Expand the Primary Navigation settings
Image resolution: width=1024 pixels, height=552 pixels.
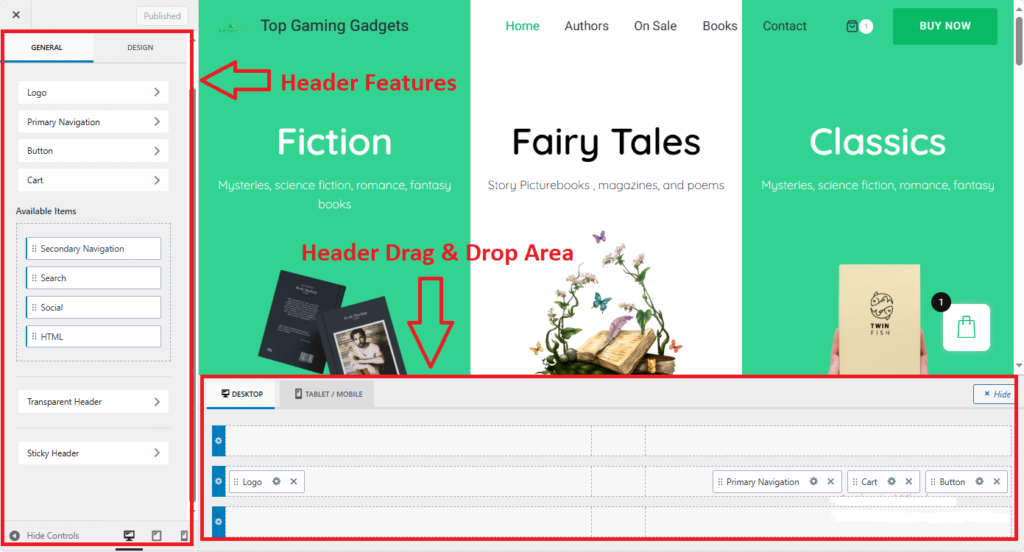(x=93, y=122)
